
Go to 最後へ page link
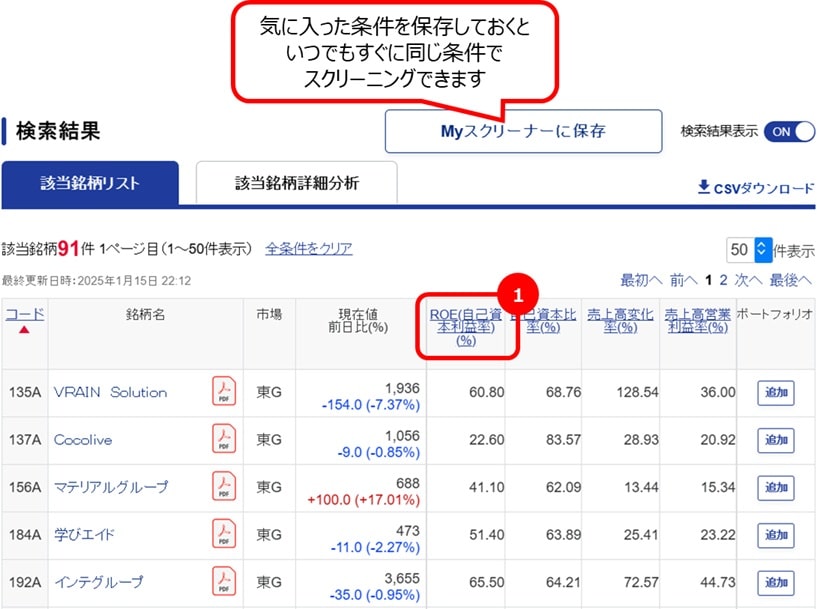coord(791,280)
